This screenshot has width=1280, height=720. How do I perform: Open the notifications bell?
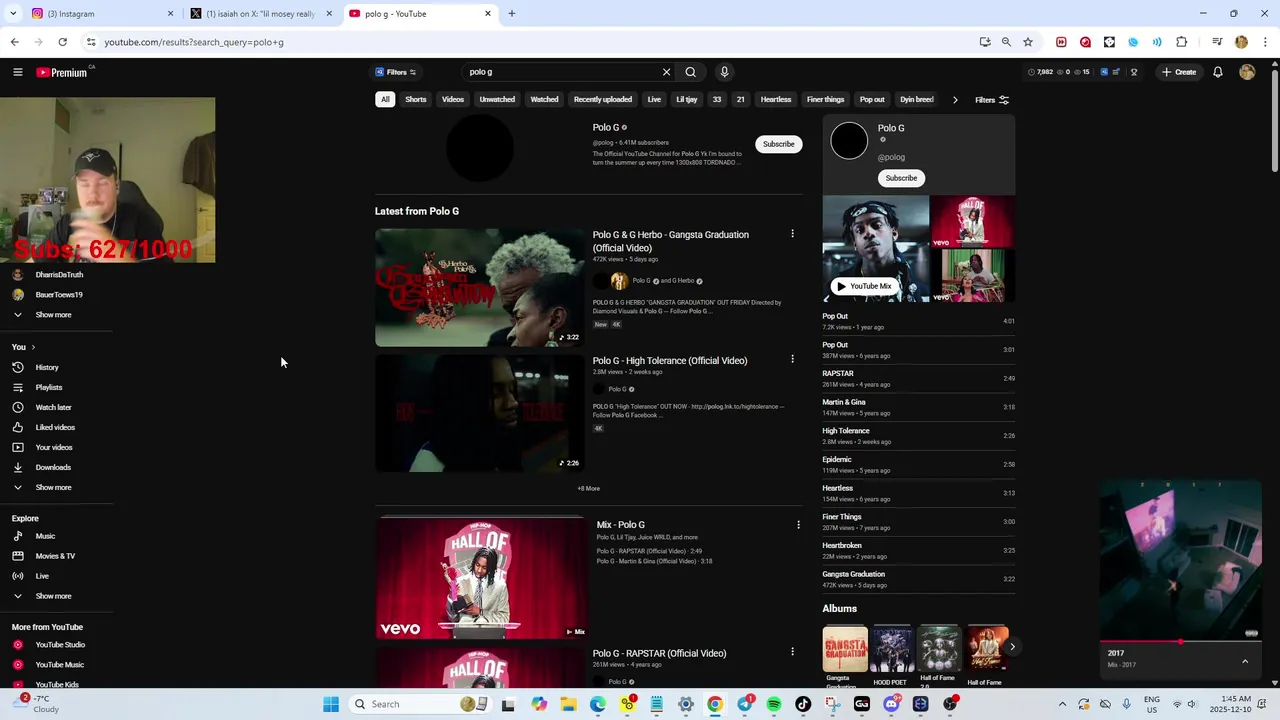(x=1217, y=72)
